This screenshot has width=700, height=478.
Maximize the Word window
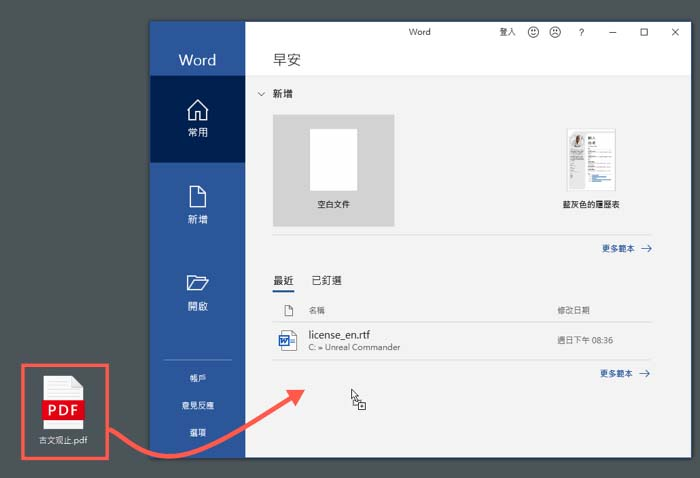644,32
